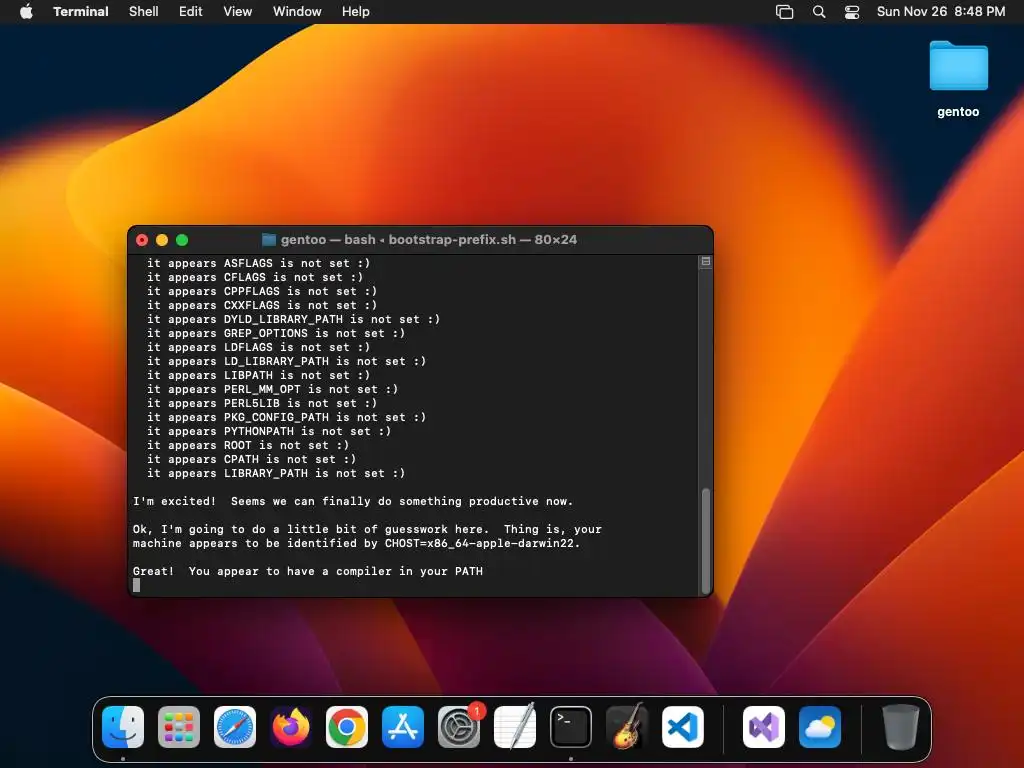Click the split pane icon in Terminal
Viewport: 1024px width, 768px height.
pos(706,261)
